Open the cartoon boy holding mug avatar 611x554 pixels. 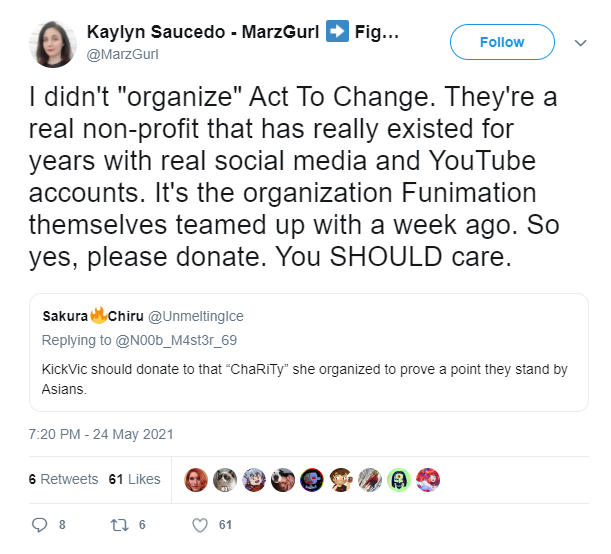pyautogui.click(x=341, y=480)
